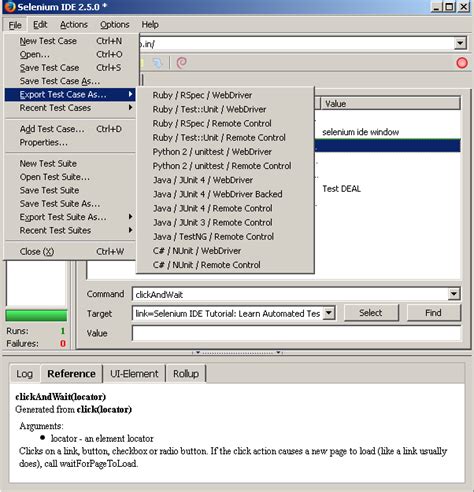Export as Java / JUnit 4 / WebDriver Backed
Screen dimensions: 474x492
(x=225, y=194)
